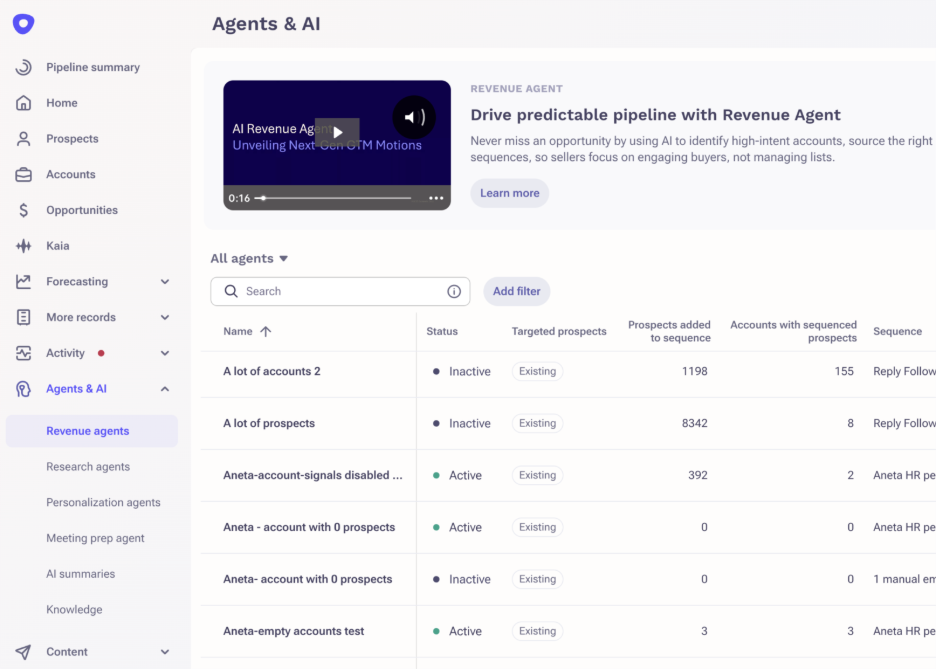Click the Kaia waveform icon

[23, 246]
